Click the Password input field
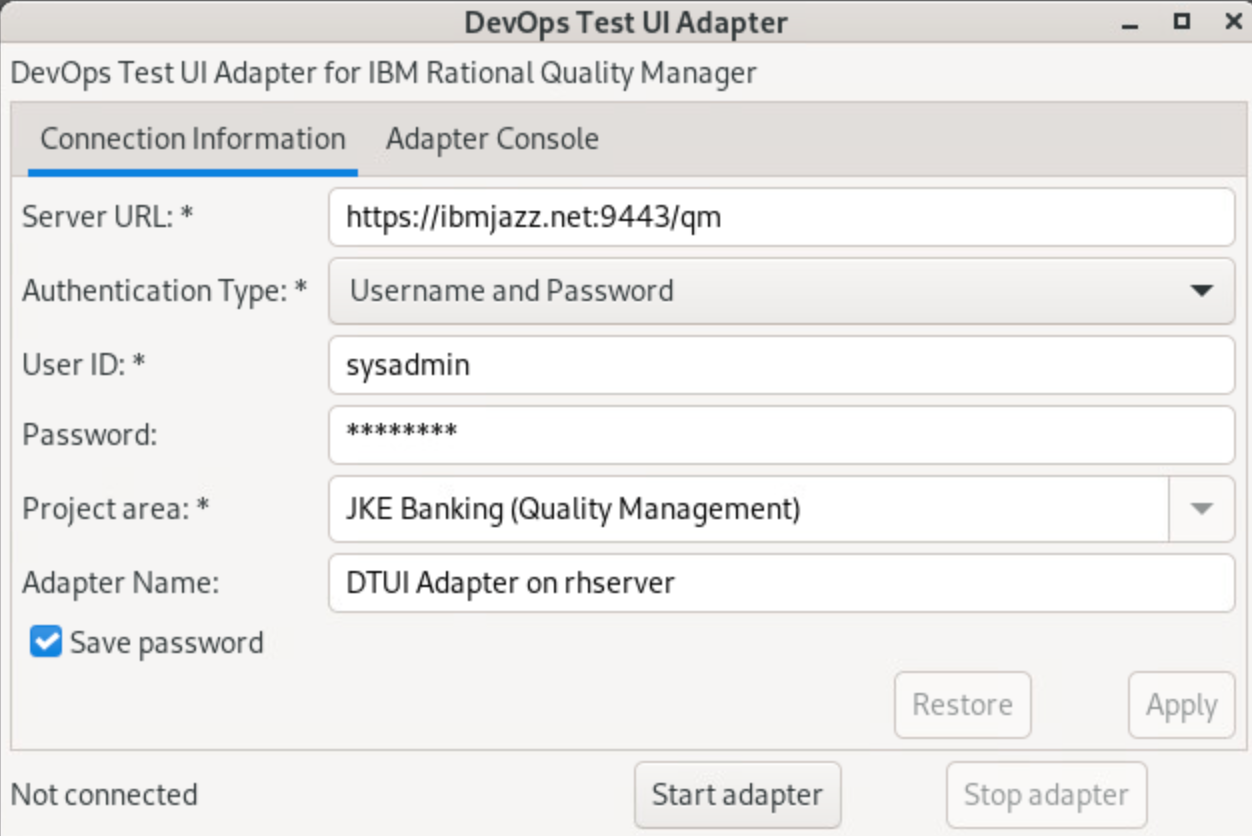Screen dimensions: 1252x836 pos(781,435)
